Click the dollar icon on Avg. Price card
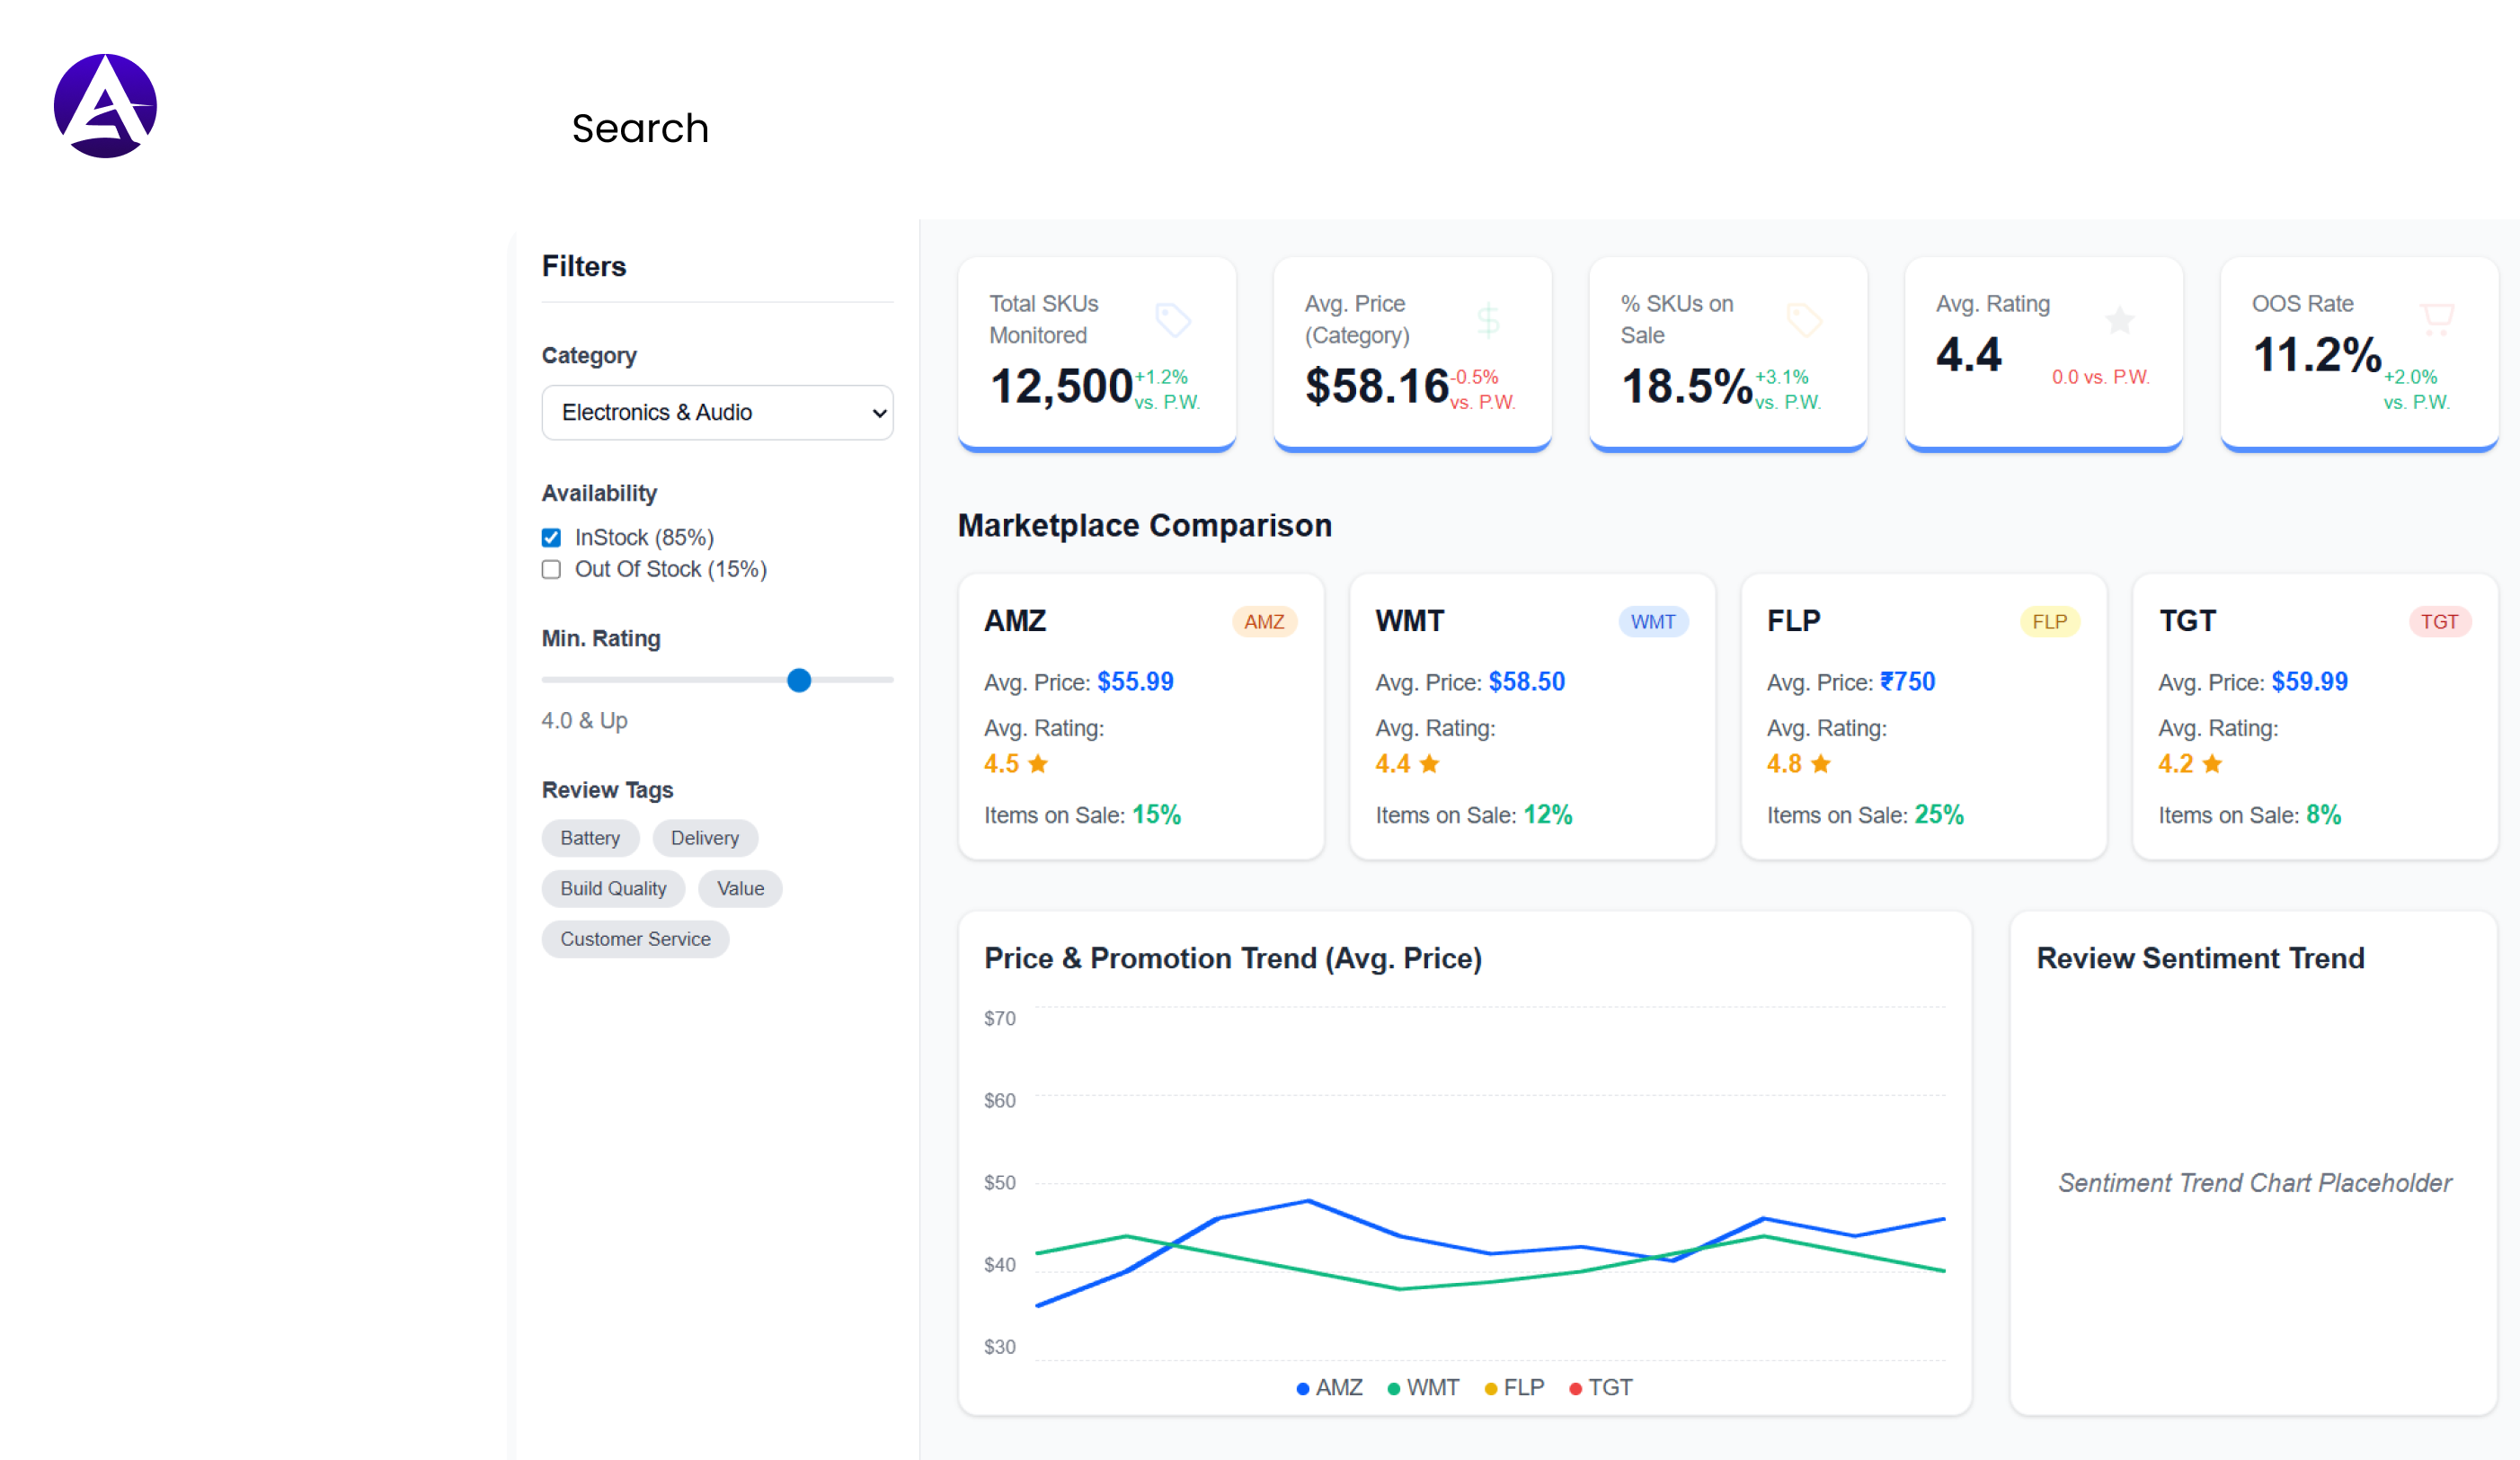2520x1460 pixels. point(1488,320)
